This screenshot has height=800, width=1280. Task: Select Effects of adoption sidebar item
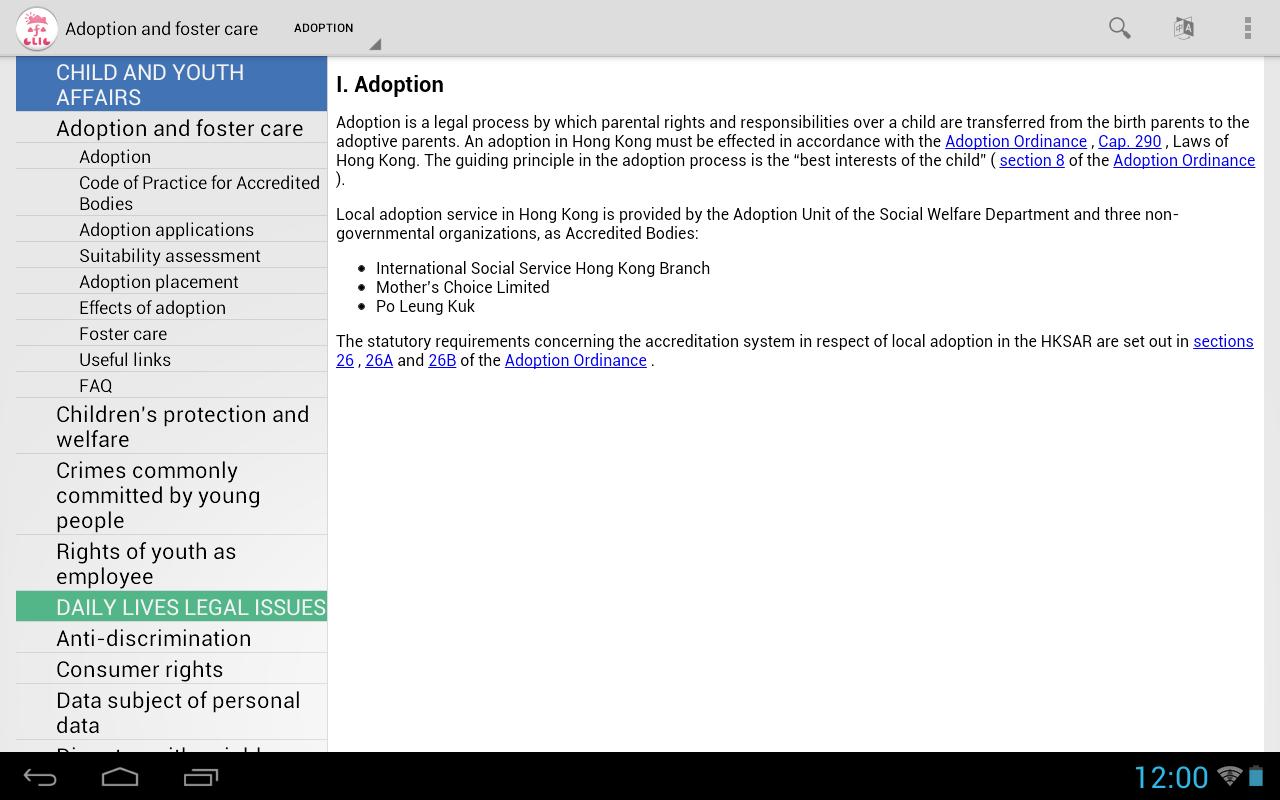[152, 308]
